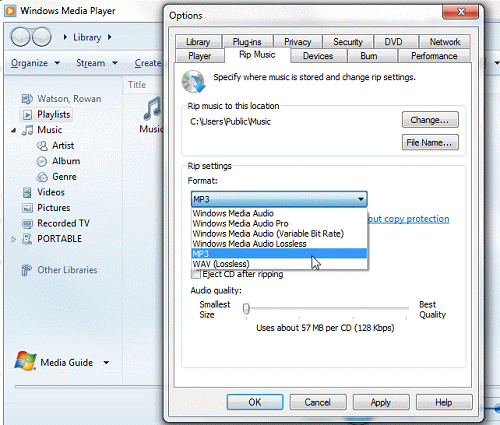Screen dimensions: 500x425
Task: Click the Artist icon in navigation tree
Action: (x=42, y=146)
